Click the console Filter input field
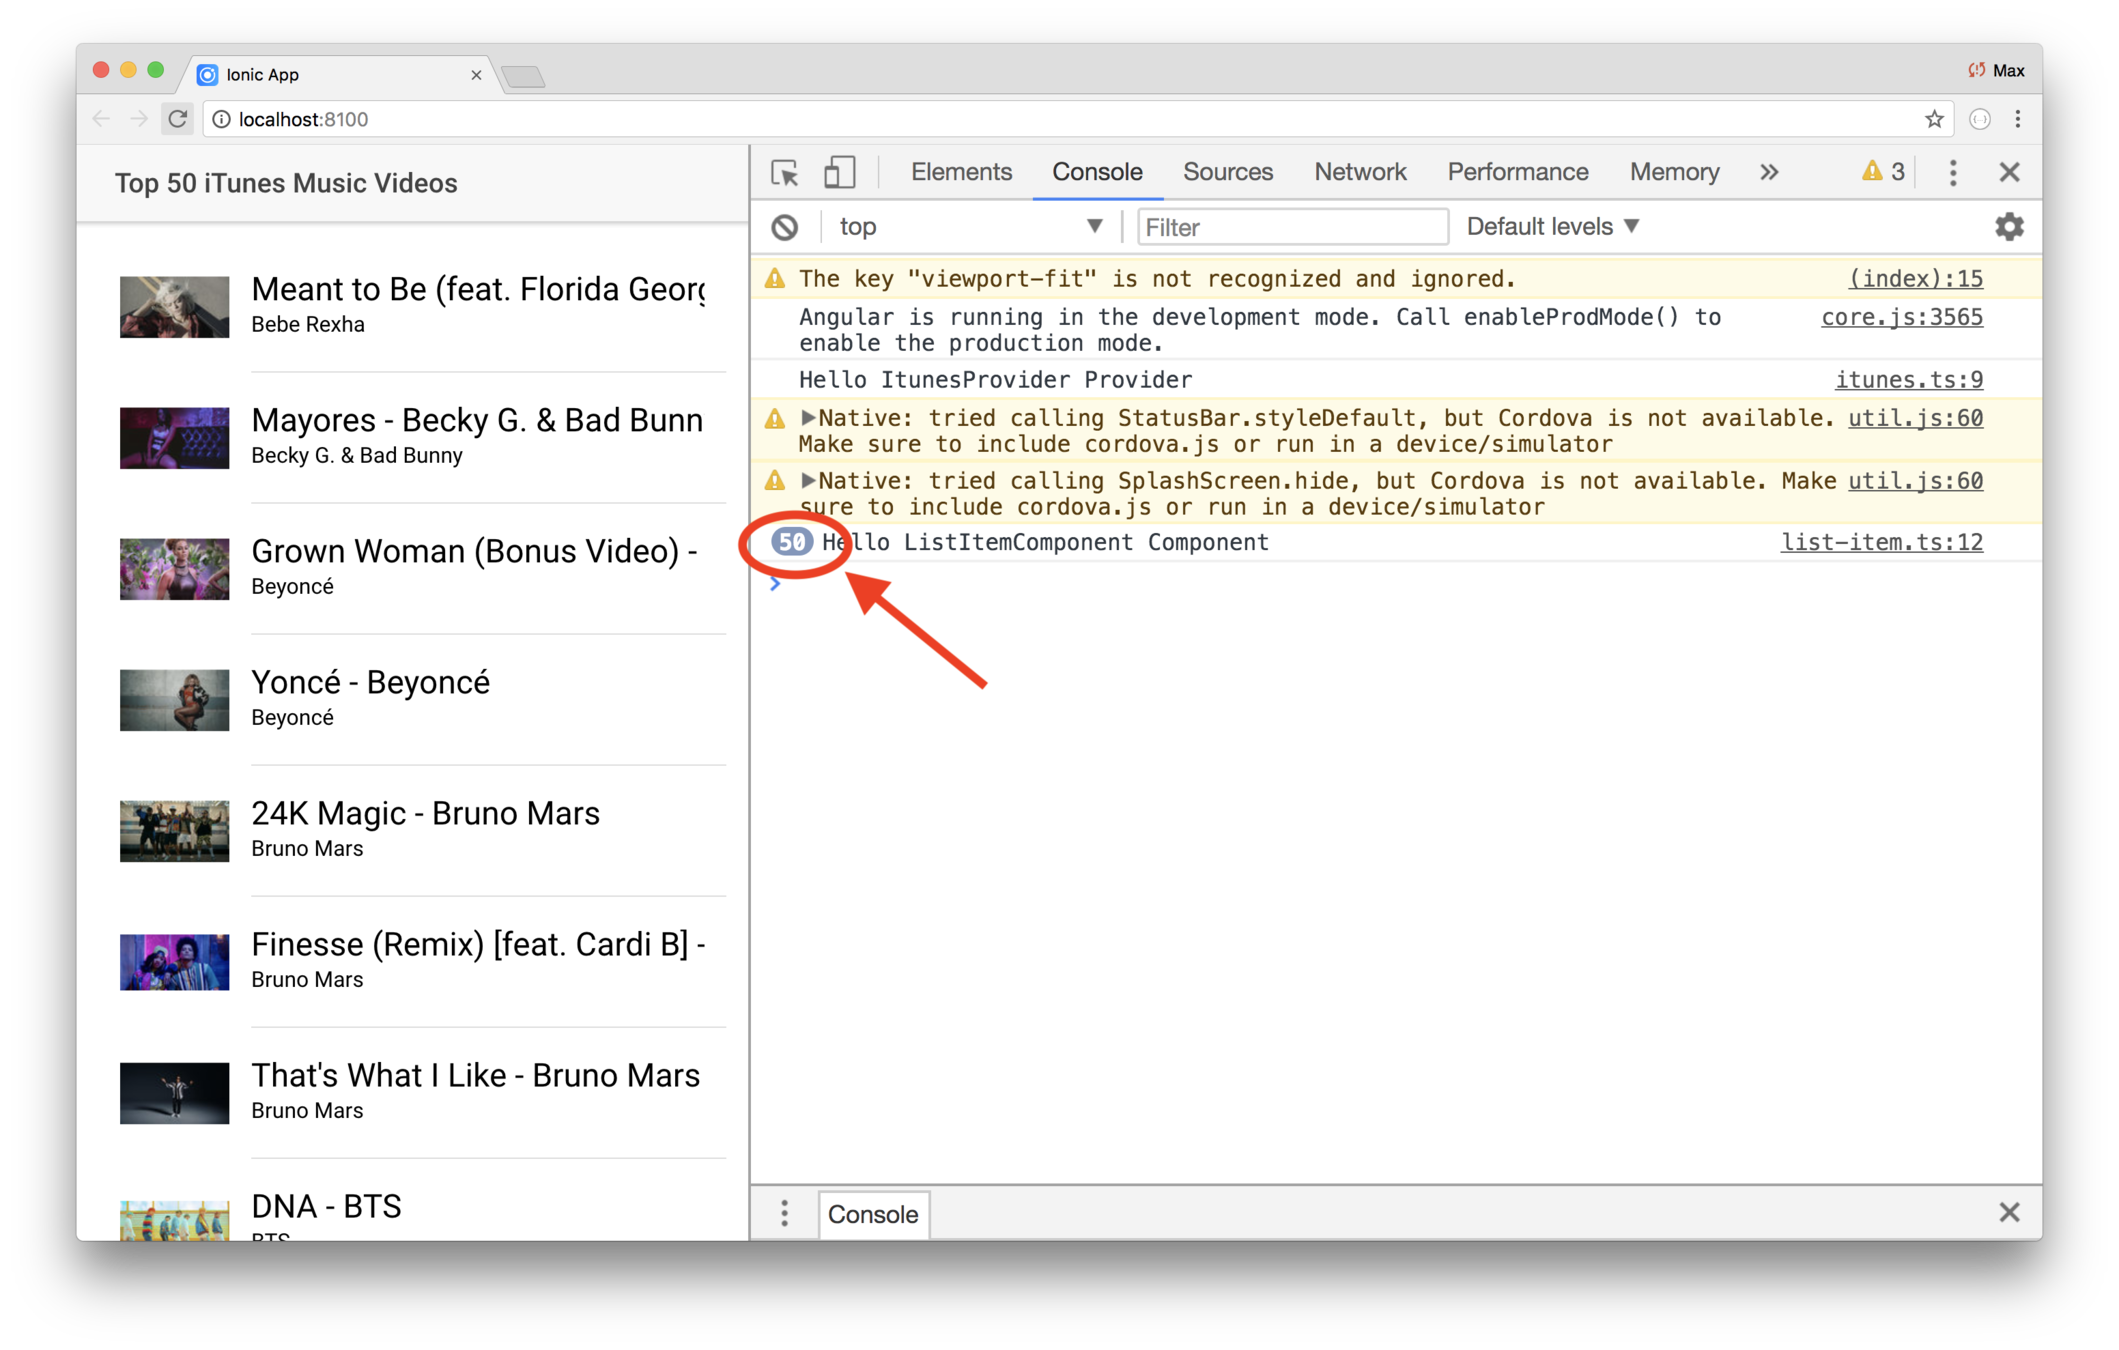Screen dimensions: 2119x1350 pyautogui.click(x=1291, y=227)
